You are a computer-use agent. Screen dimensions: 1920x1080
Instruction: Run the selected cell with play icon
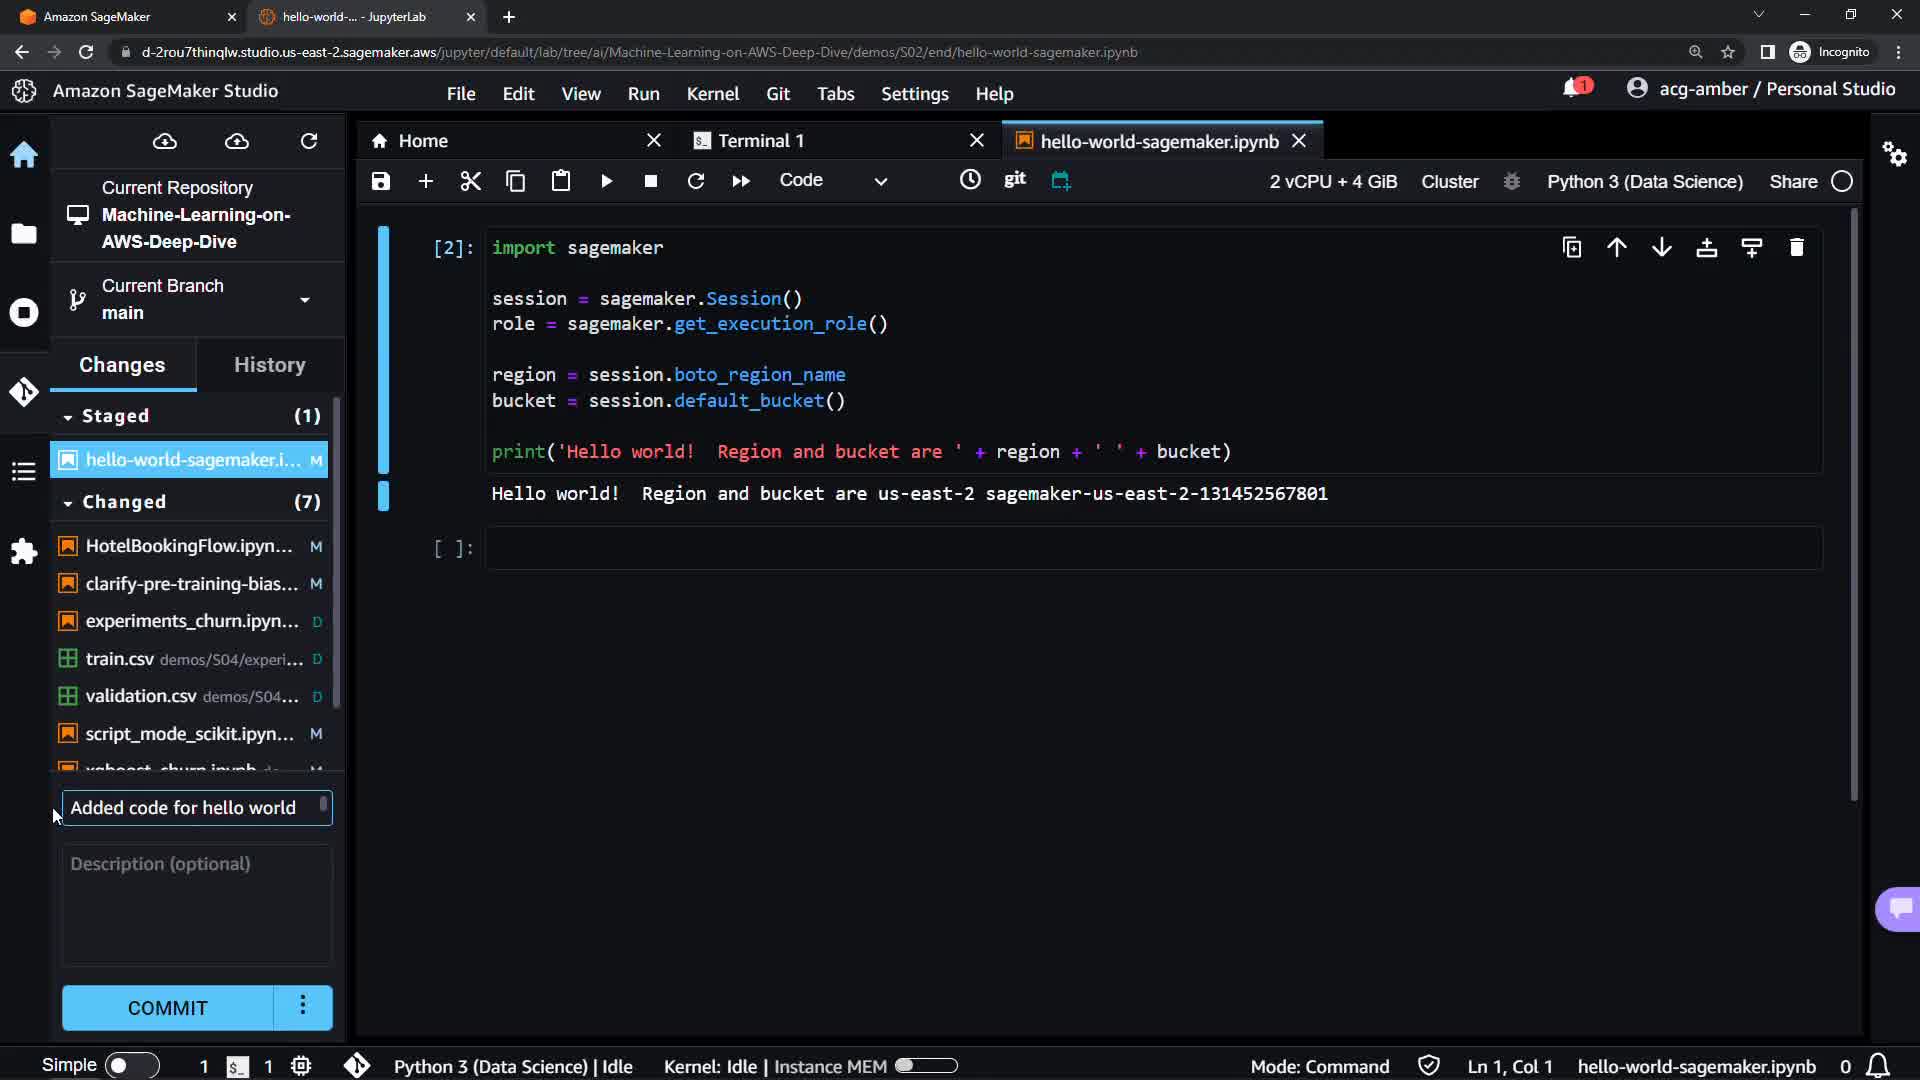point(606,181)
